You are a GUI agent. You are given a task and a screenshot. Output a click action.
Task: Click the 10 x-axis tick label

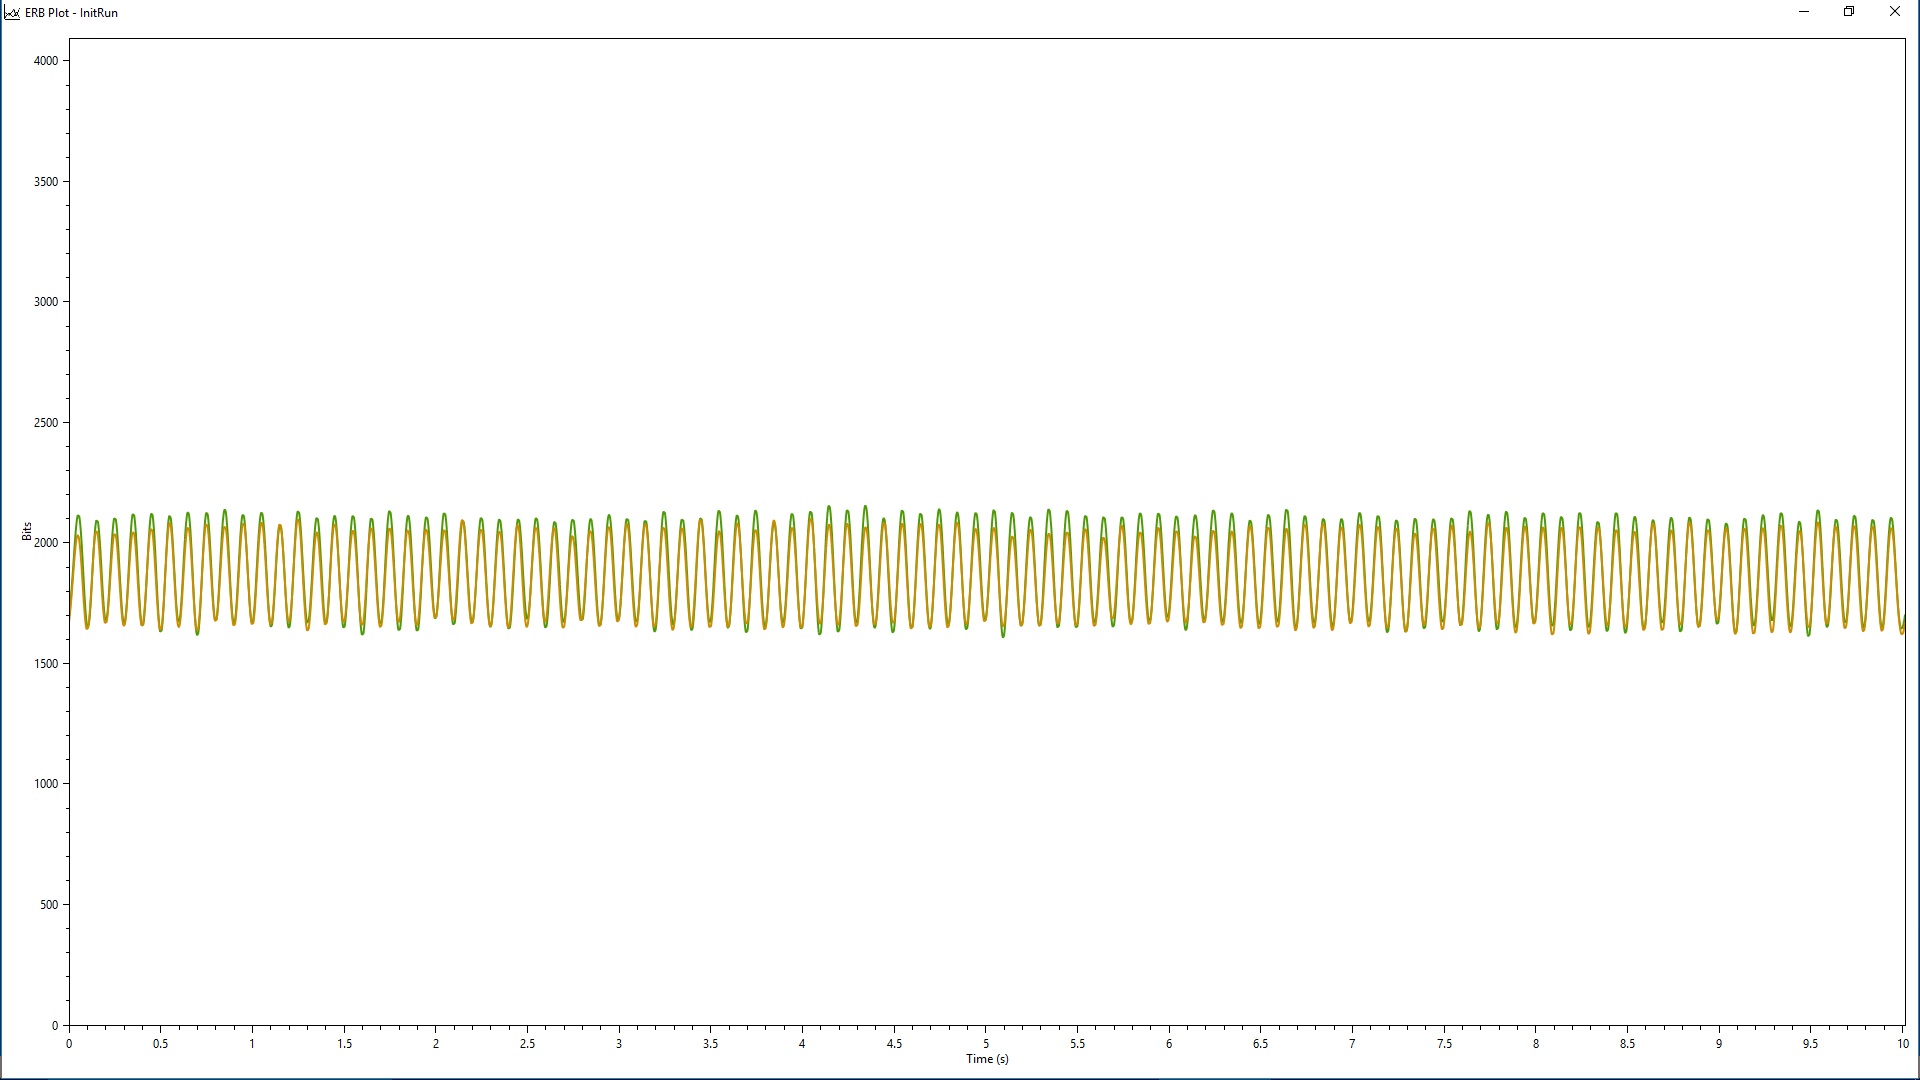pos(1902,1044)
